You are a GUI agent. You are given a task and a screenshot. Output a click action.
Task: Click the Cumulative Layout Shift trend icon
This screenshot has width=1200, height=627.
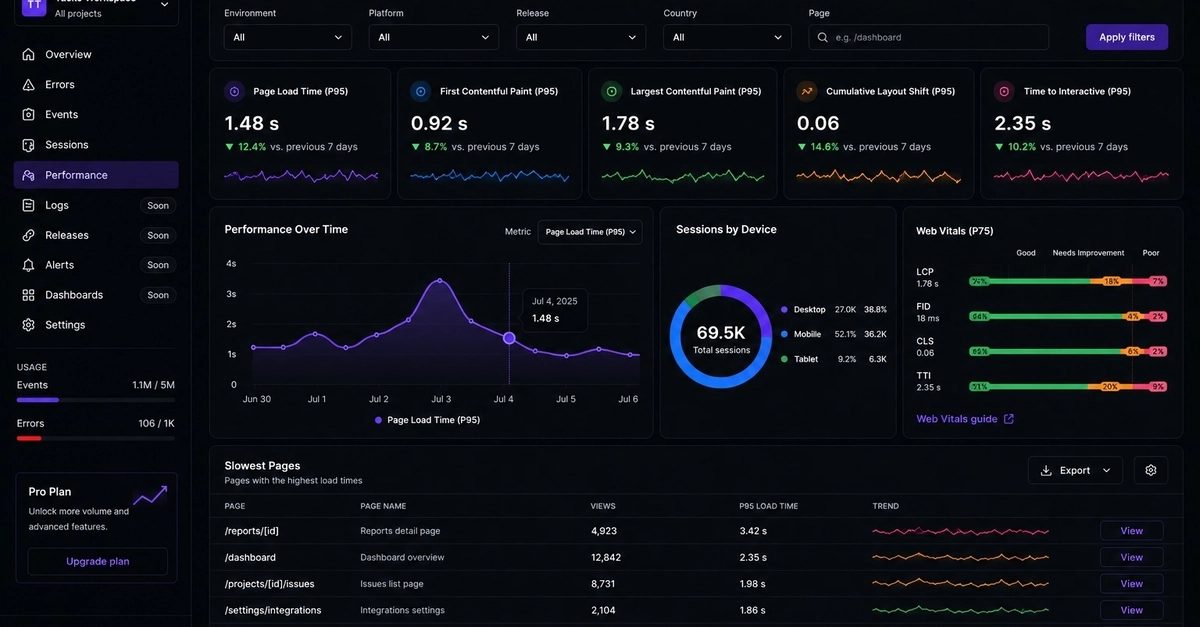coord(806,91)
